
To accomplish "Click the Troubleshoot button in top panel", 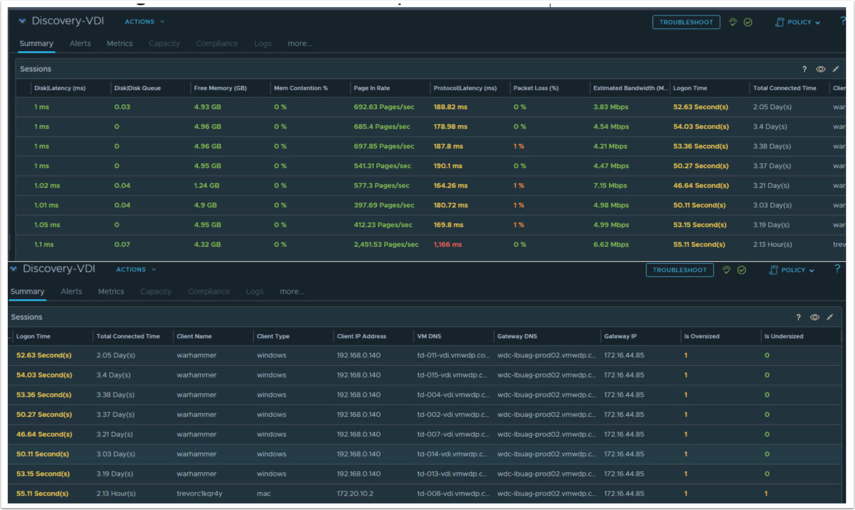I will point(686,22).
